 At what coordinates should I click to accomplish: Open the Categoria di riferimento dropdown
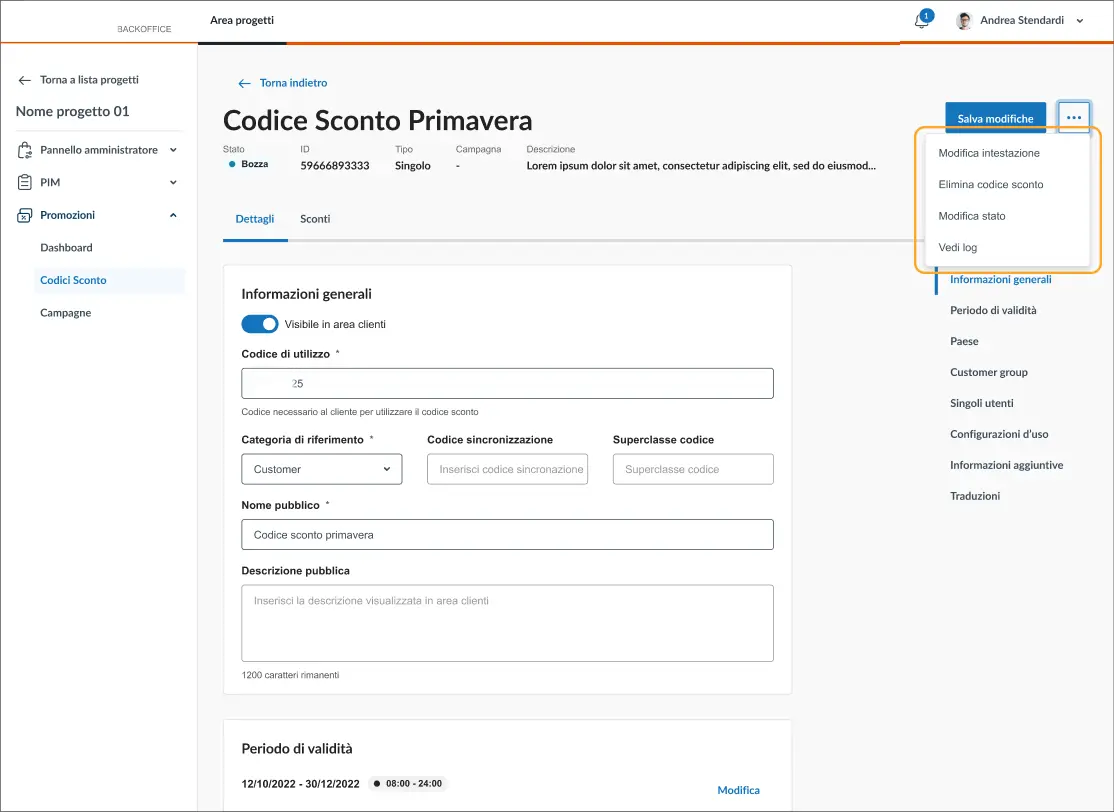click(321, 469)
